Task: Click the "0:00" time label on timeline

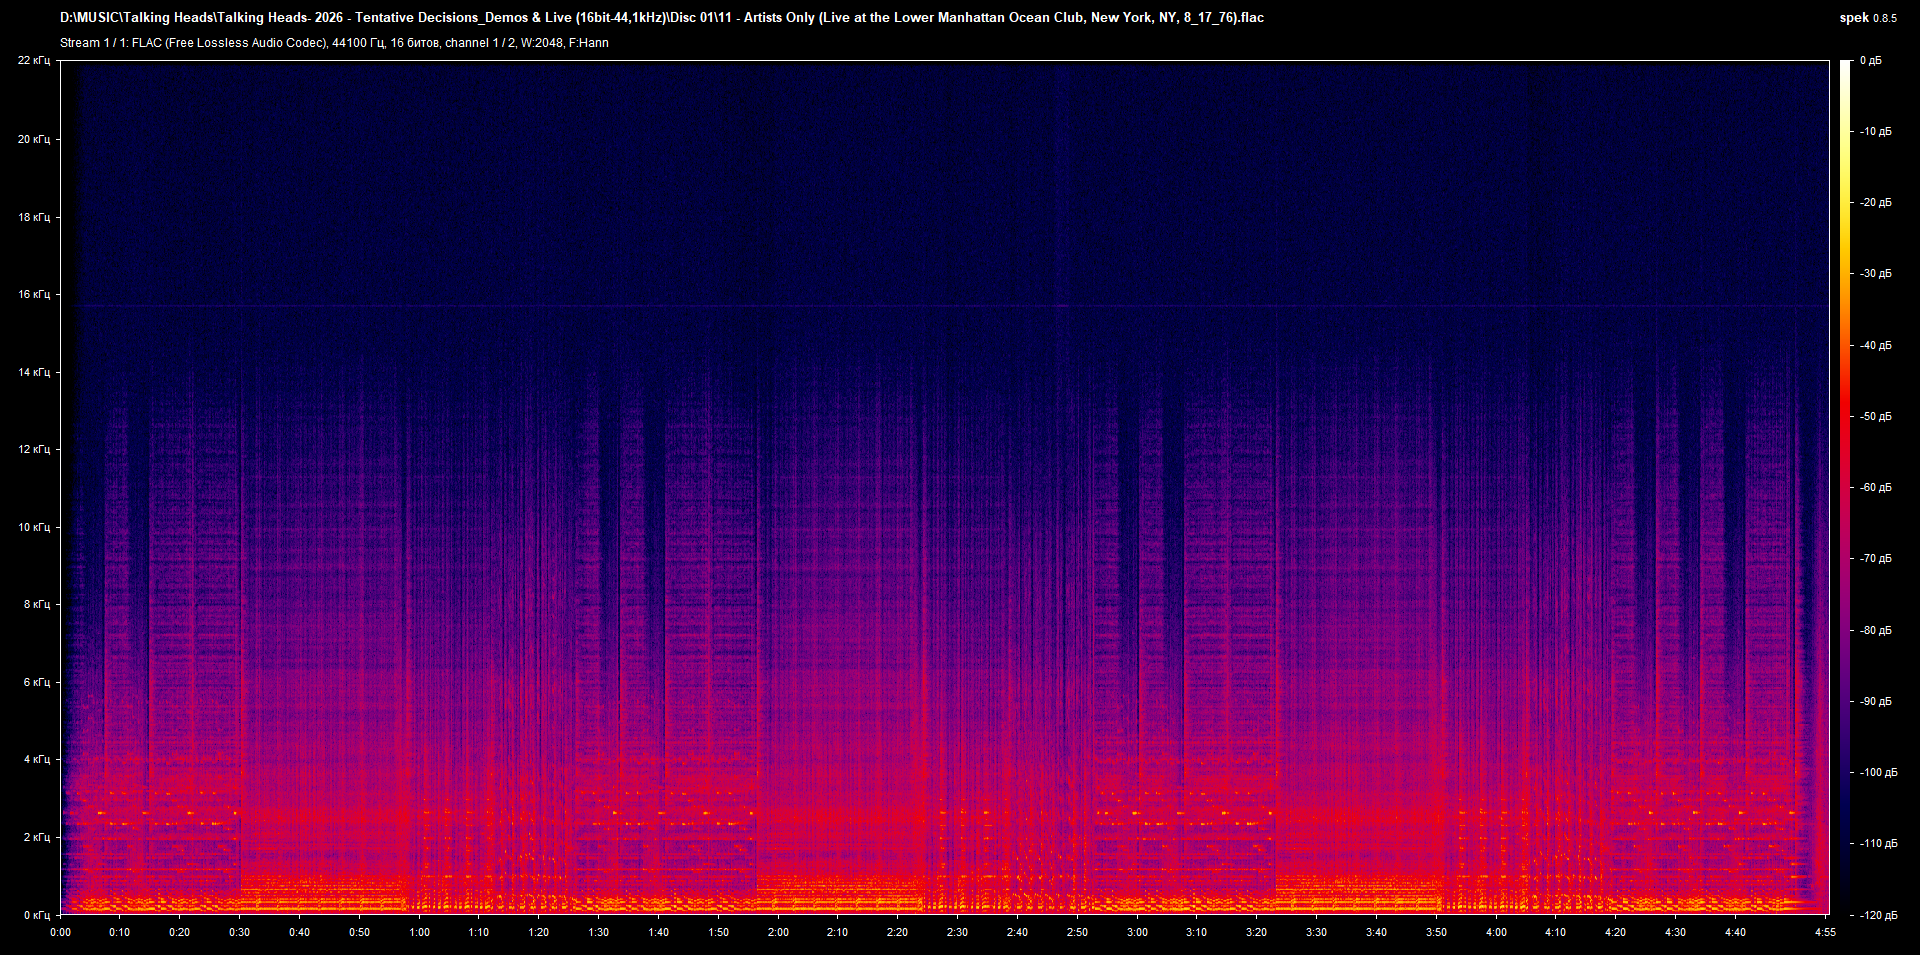Action: (61, 931)
